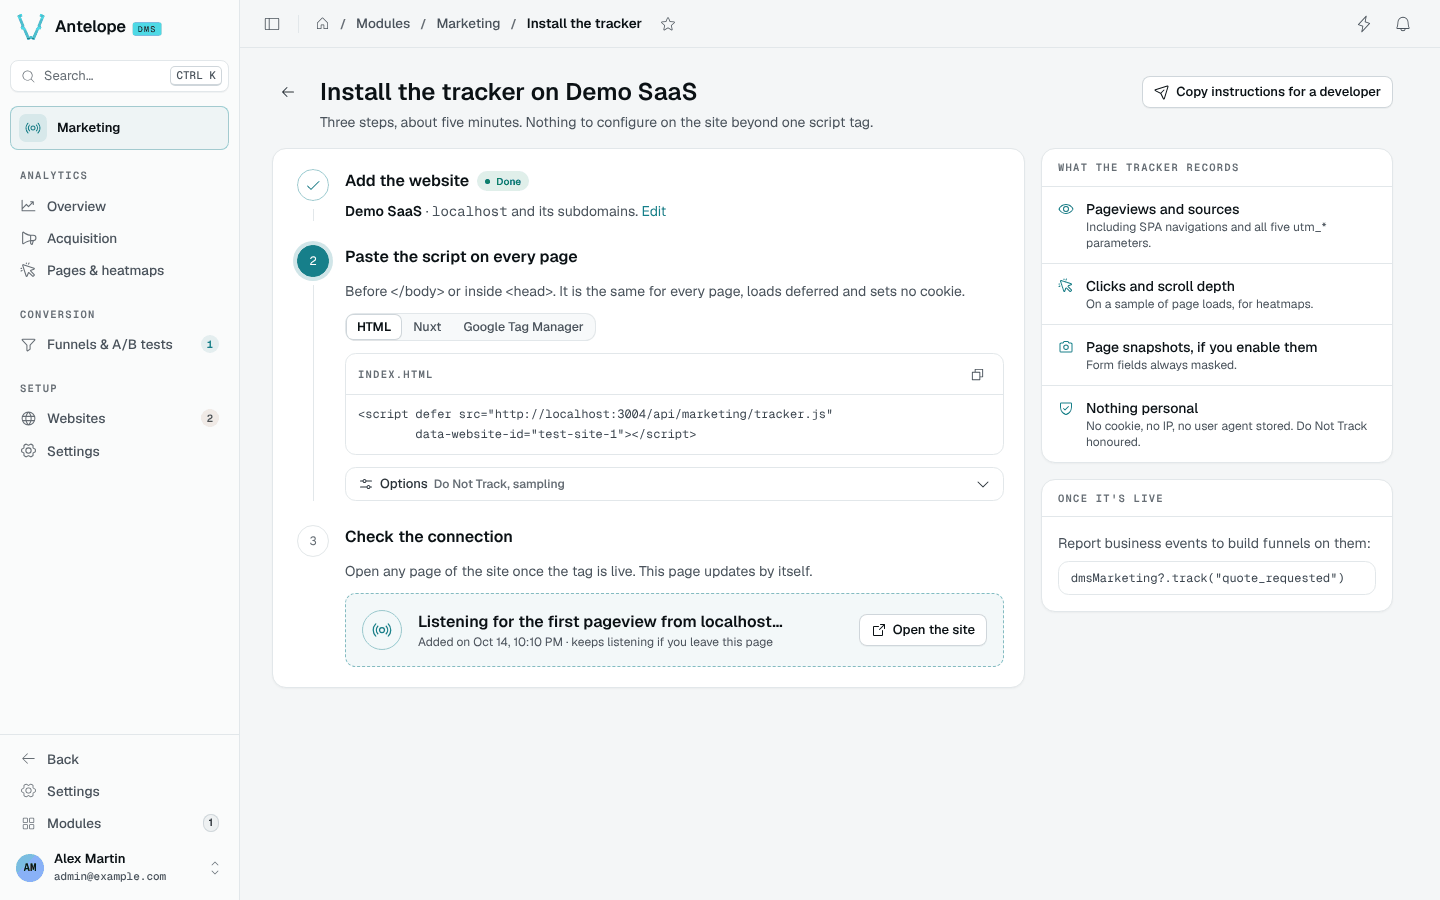
Task: Open the lightning bolt quick actions
Action: point(1364,24)
